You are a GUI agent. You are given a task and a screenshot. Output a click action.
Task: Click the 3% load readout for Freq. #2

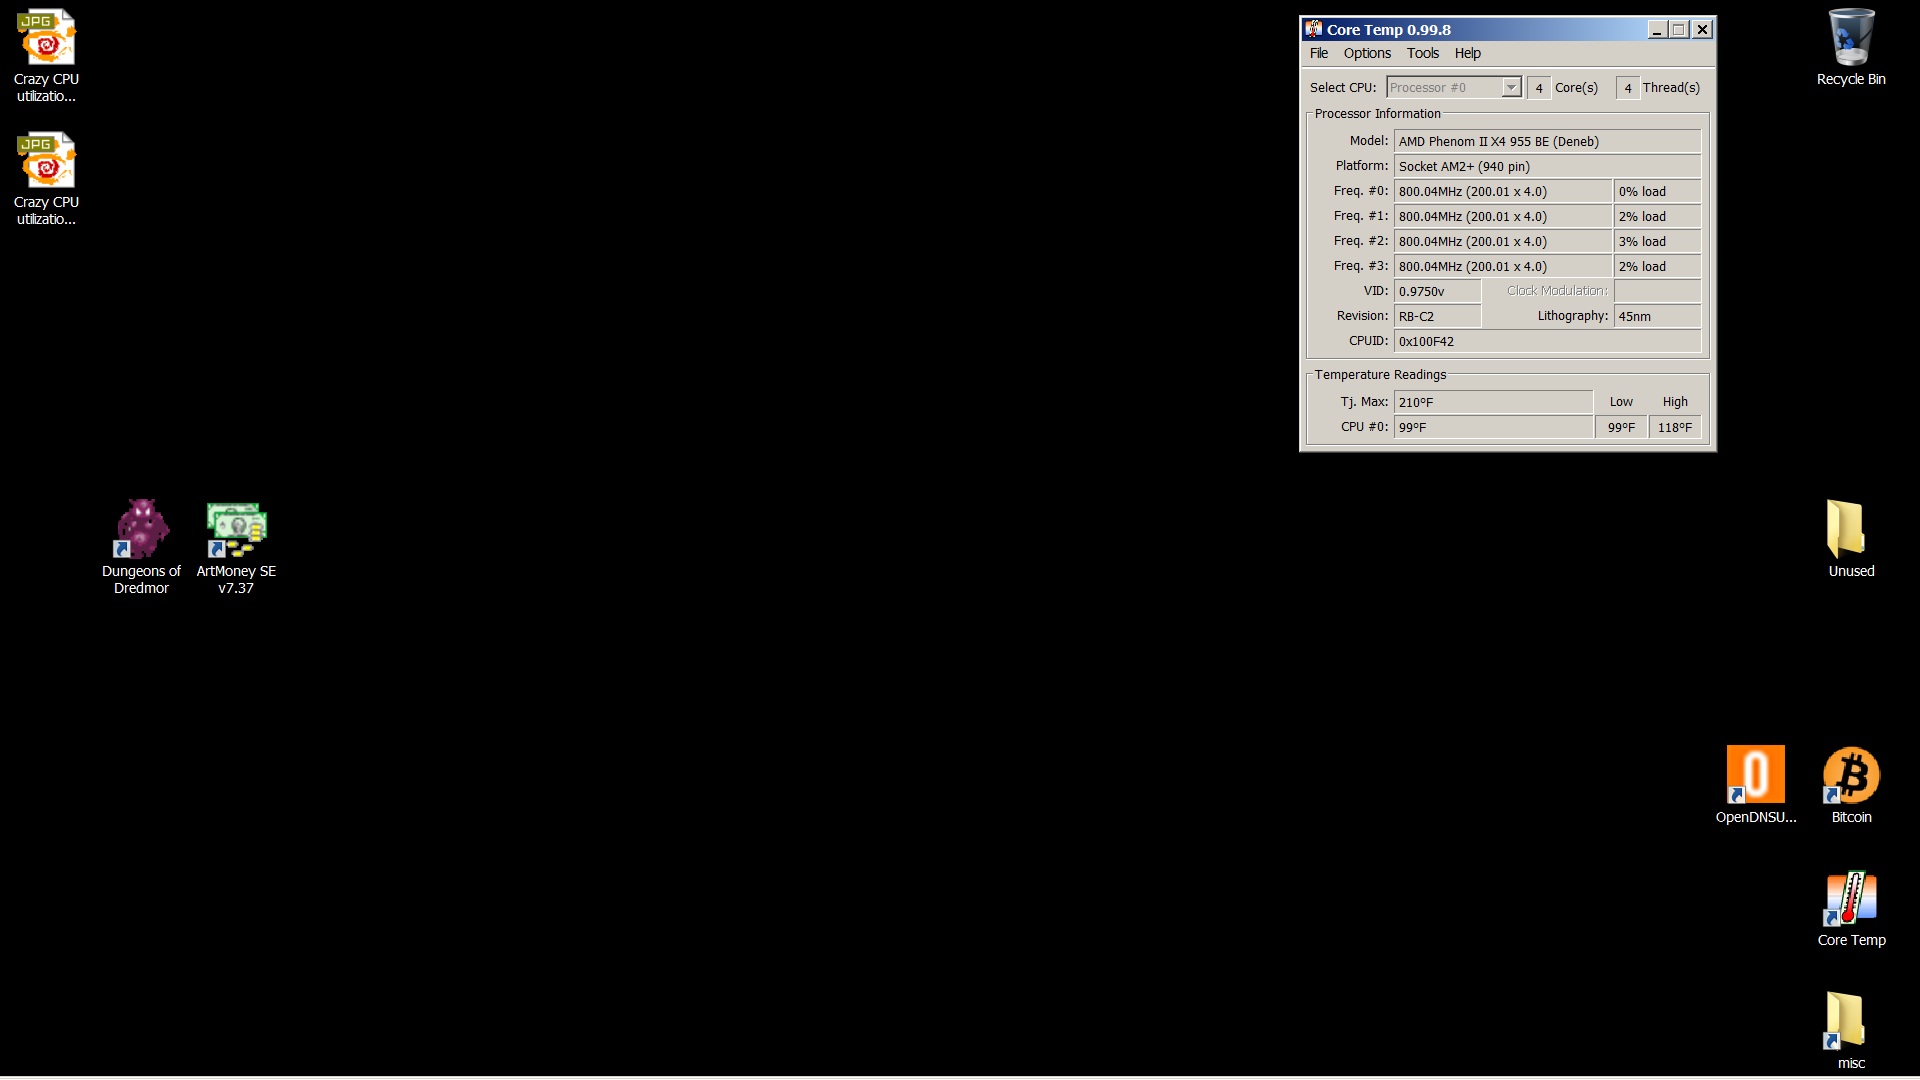tap(1657, 242)
